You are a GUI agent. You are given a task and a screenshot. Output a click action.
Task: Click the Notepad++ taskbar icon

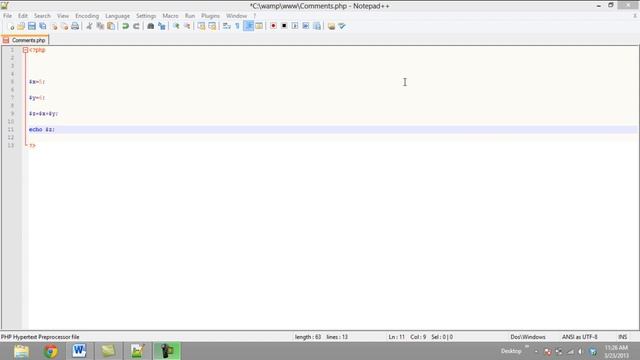tap(138, 351)
